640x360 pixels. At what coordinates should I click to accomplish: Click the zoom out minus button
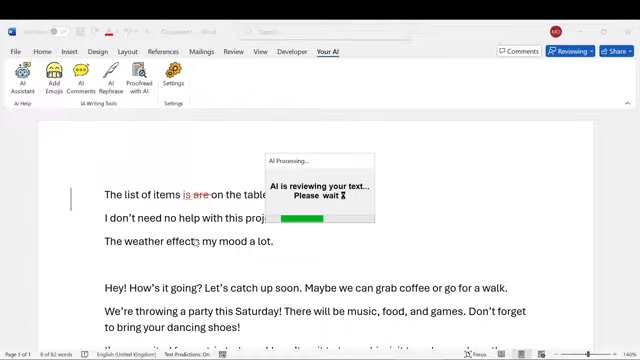point(556,354)
